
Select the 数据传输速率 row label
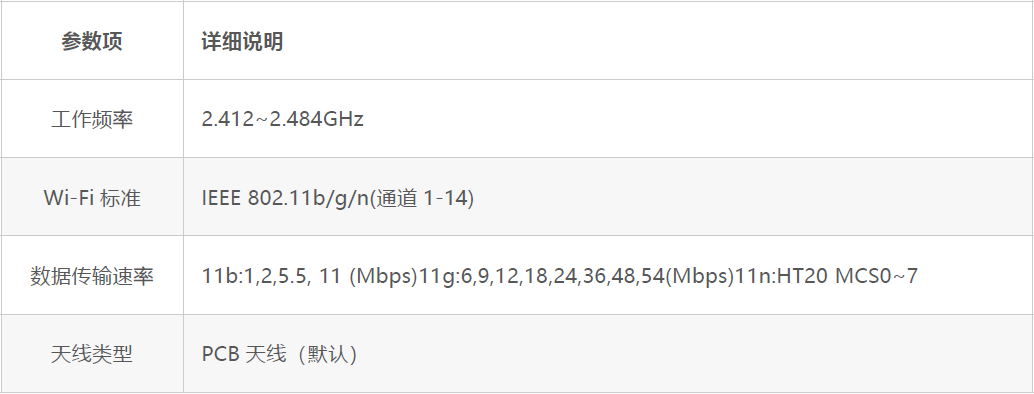92,276
